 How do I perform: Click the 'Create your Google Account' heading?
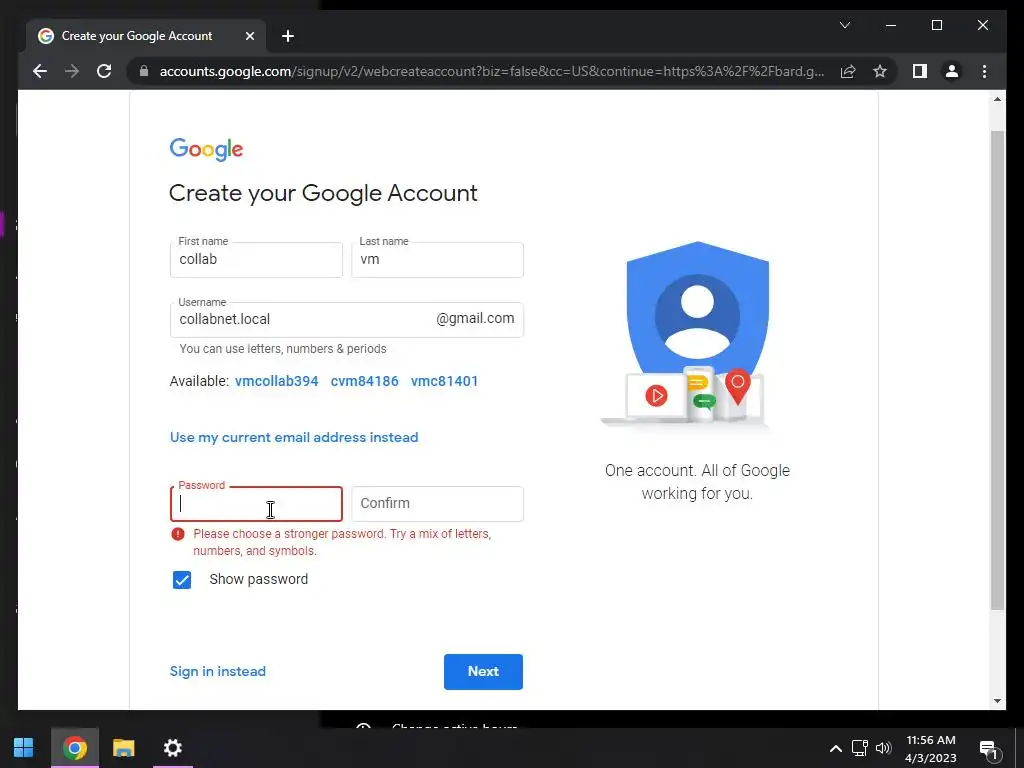[x=323, y=193]
